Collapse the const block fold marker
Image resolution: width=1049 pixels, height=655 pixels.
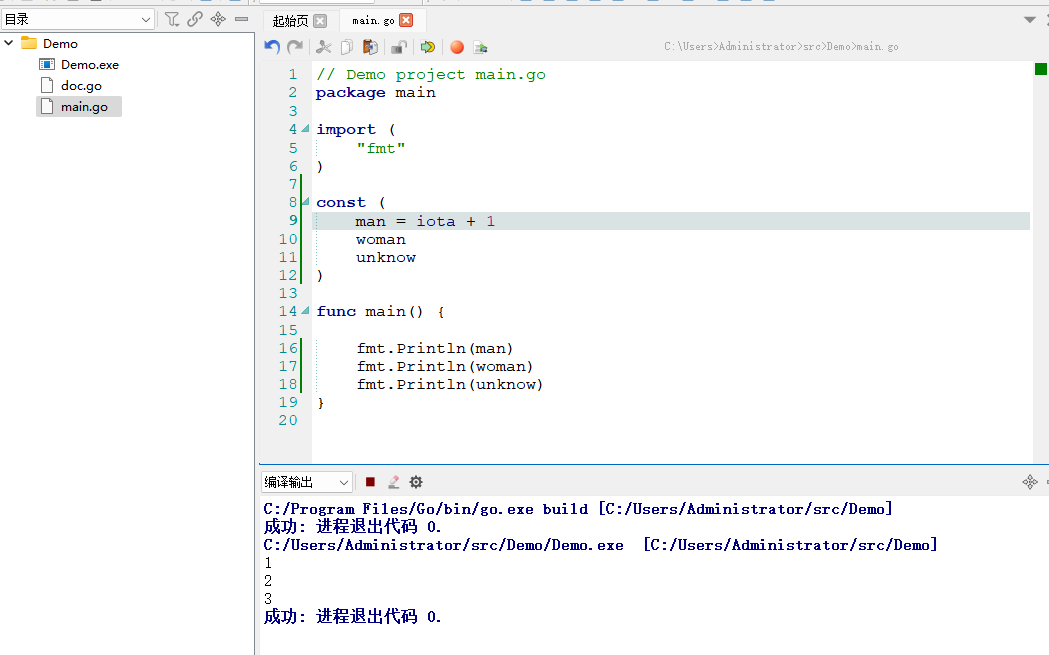click(x=306, y=202)
